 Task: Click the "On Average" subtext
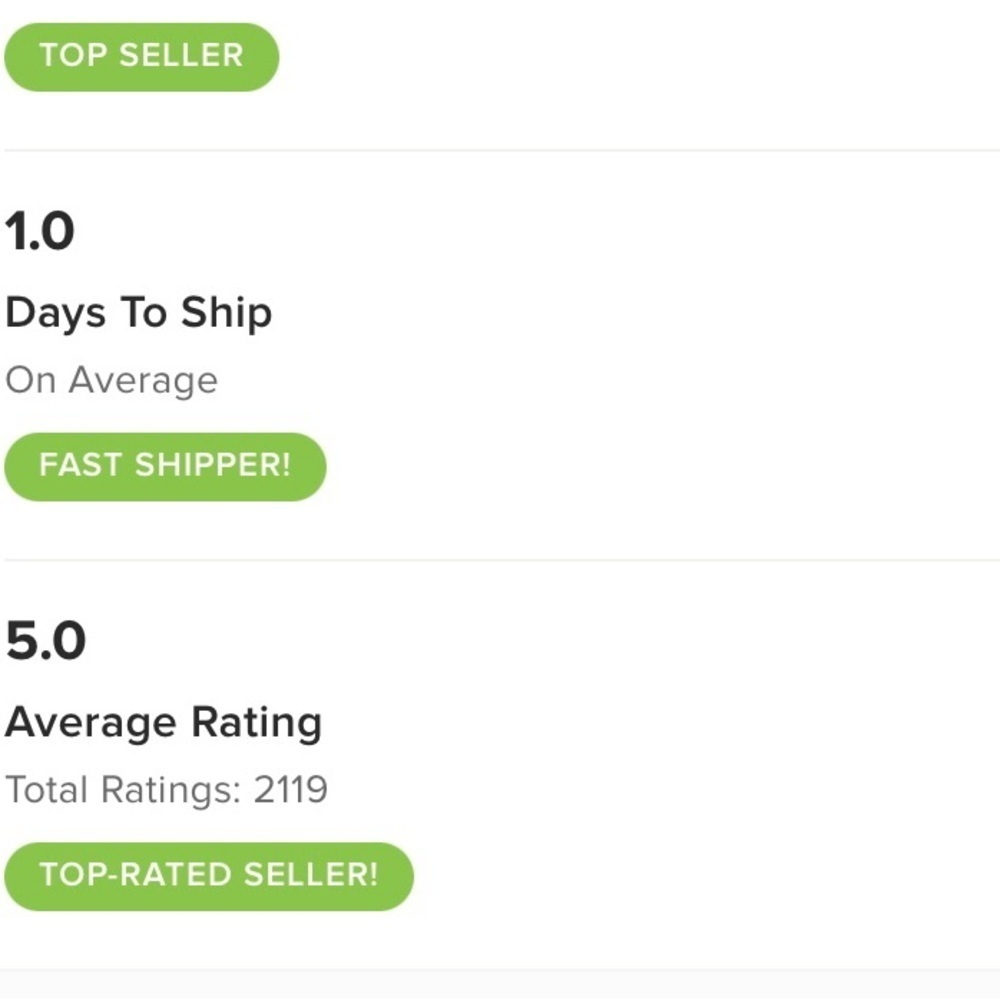point(111,381)
